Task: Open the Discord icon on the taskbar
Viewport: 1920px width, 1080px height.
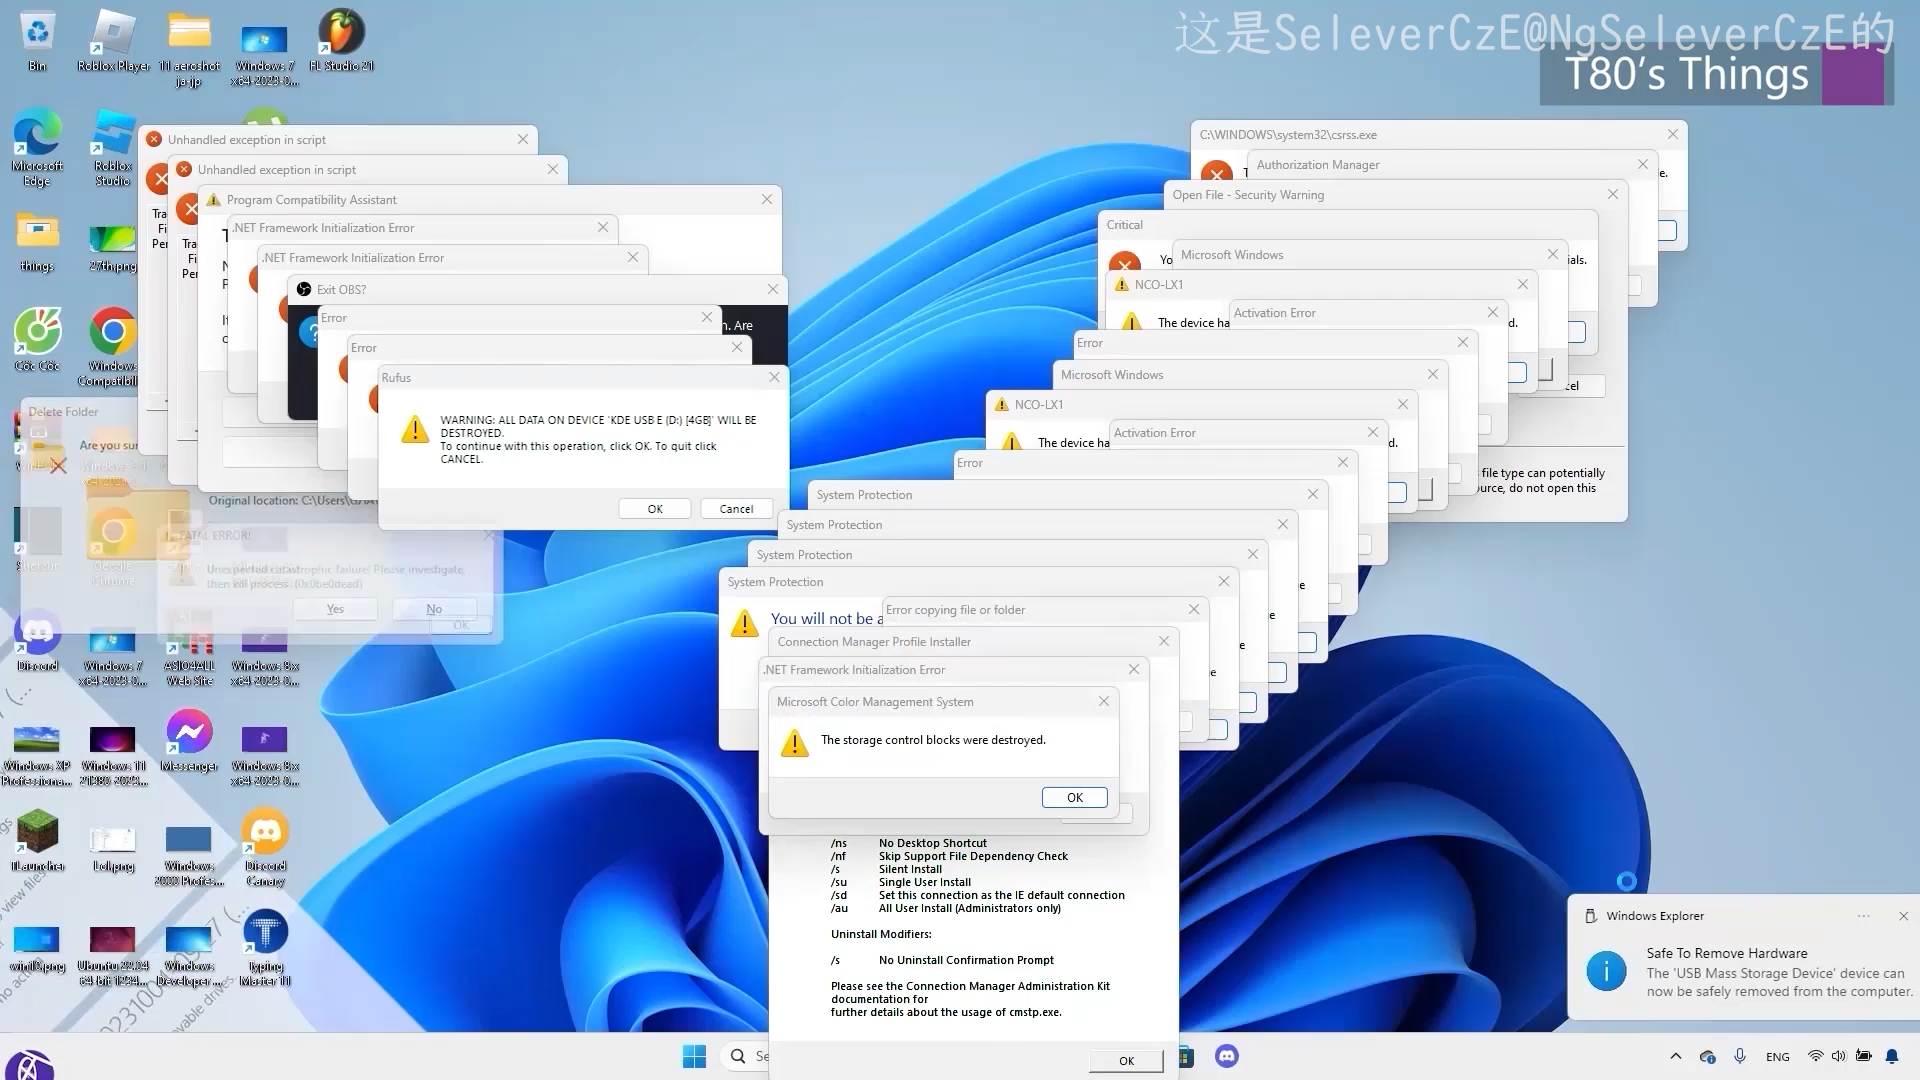Action: (1227, 1056)
